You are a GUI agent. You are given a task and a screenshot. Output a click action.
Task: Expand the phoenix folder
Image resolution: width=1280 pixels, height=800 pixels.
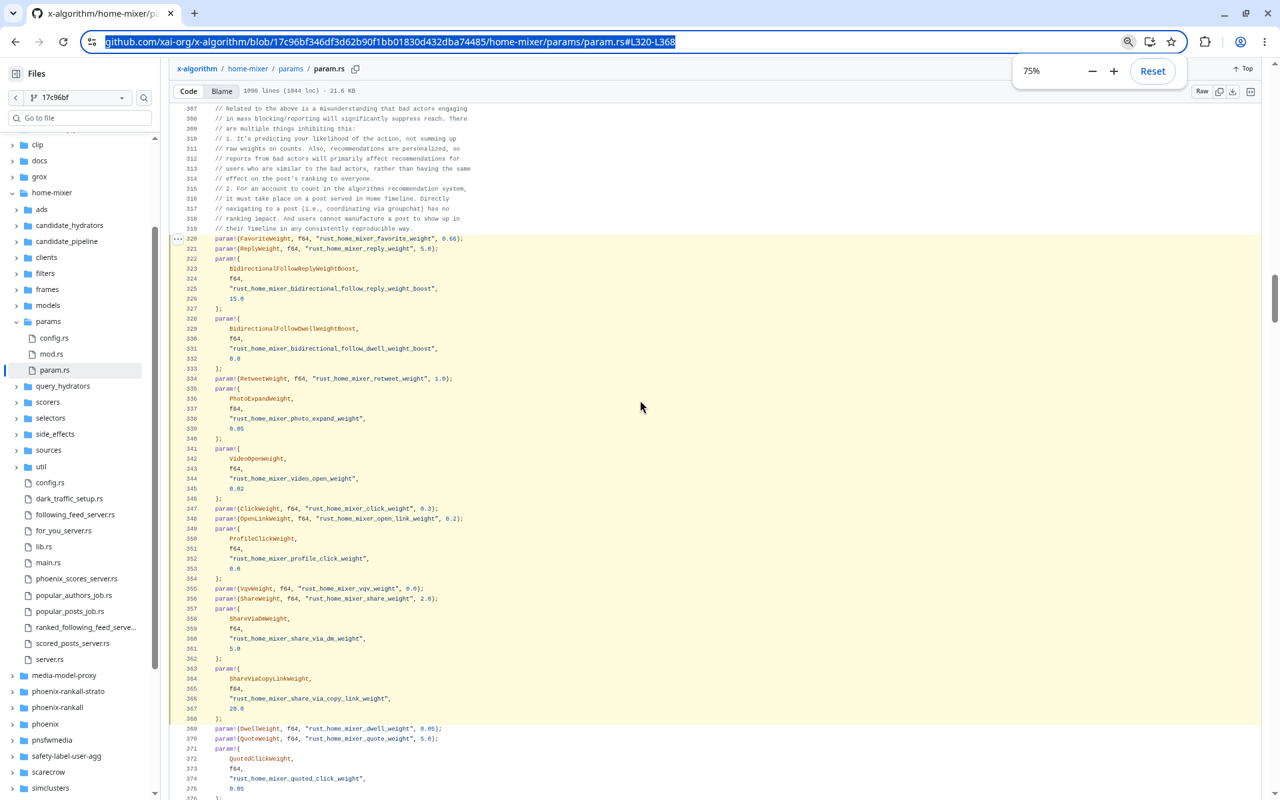(x=12, y=724)
